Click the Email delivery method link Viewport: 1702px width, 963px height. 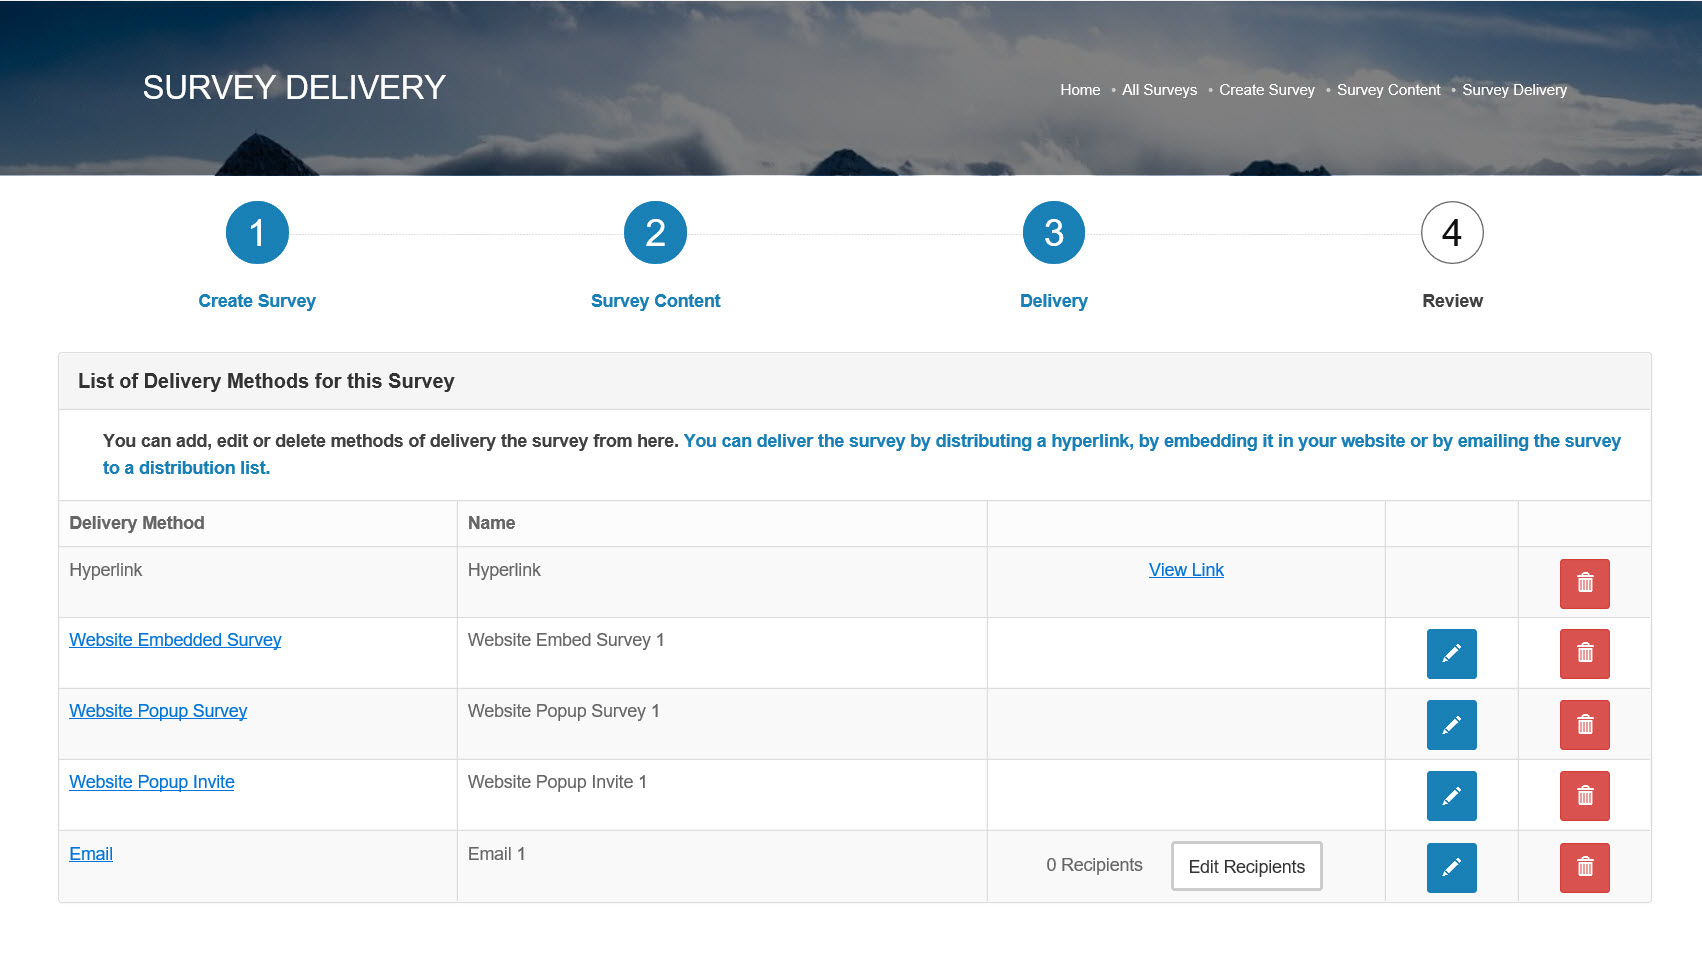click(91, 854)
